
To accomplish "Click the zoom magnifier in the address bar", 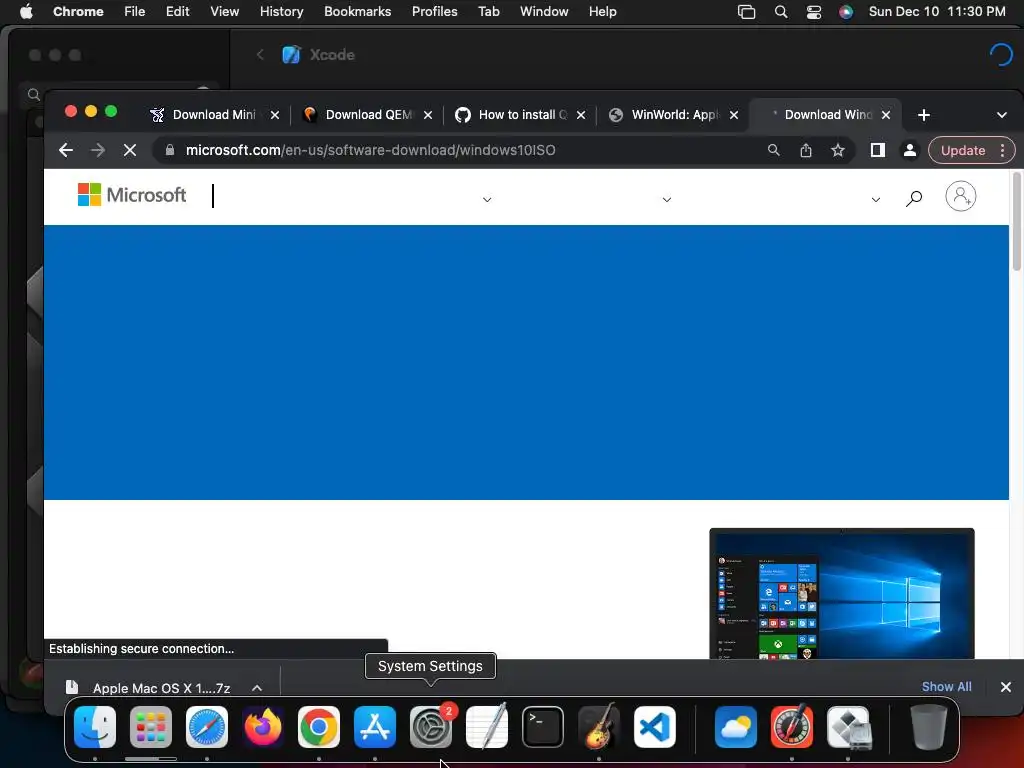I will [x=774, y=150].
